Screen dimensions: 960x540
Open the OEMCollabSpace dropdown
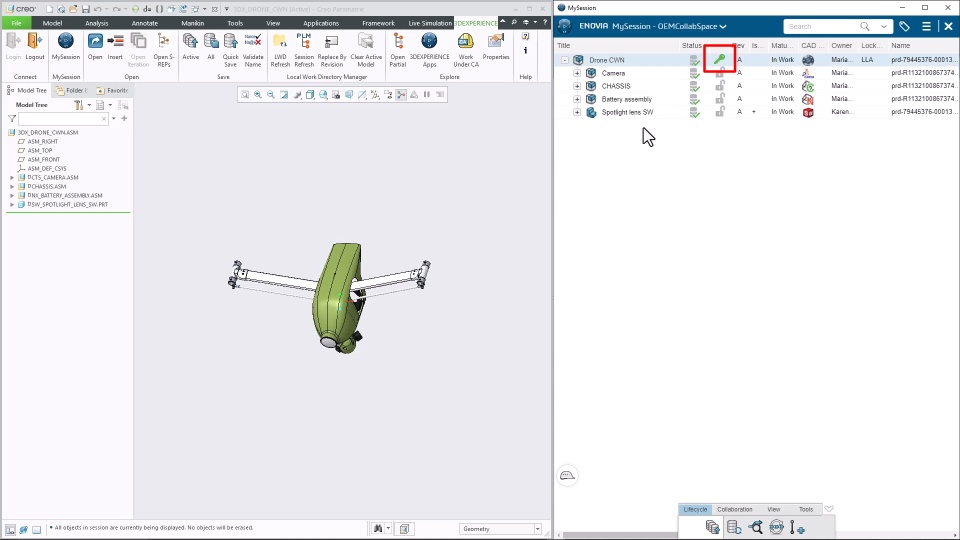coord(722,26)
